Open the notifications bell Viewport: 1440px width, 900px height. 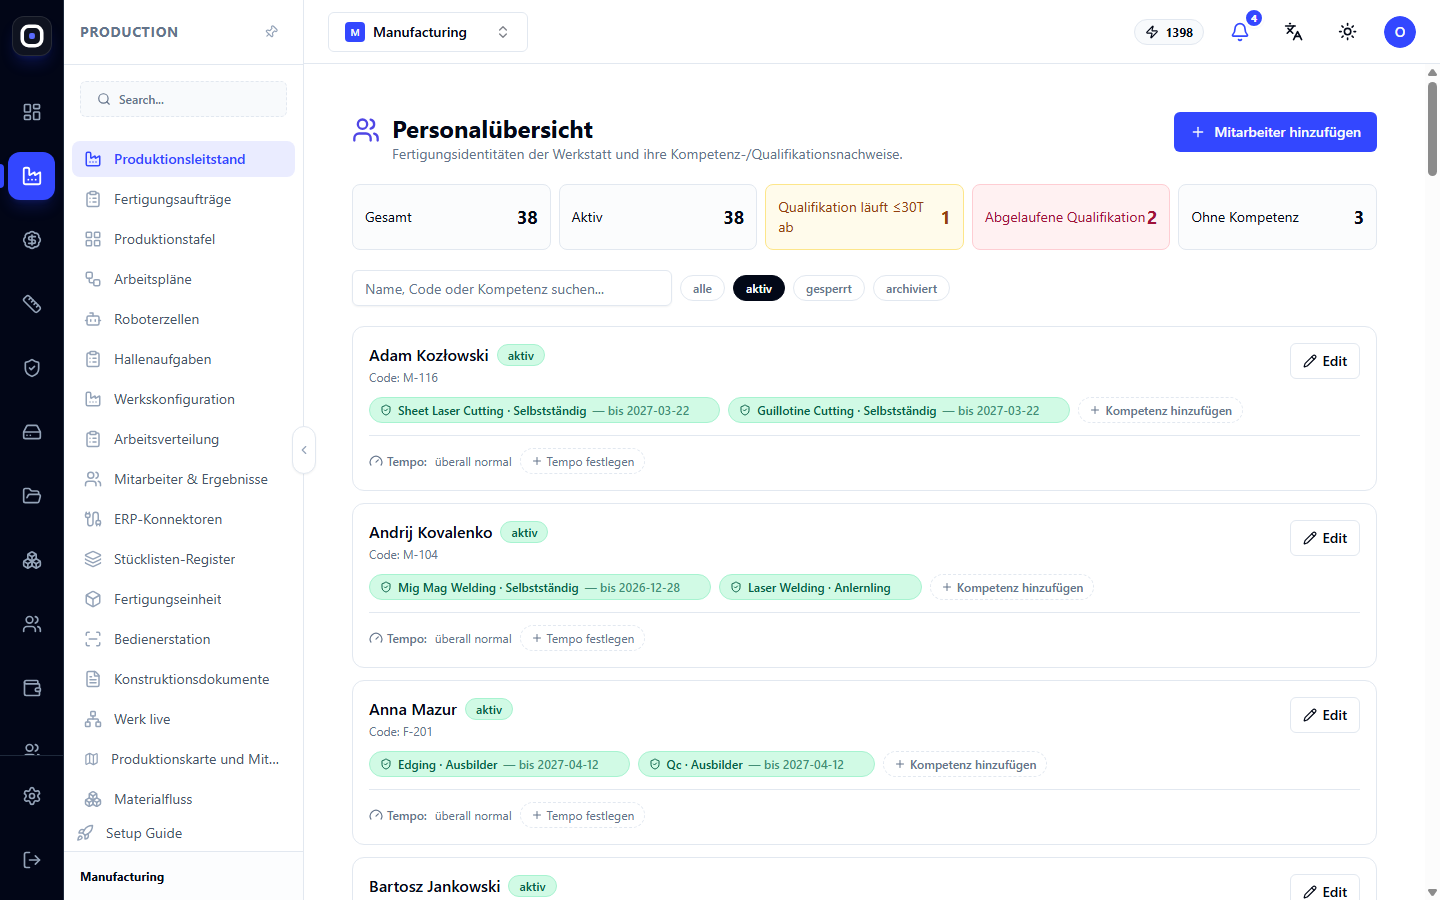[1240, 32]
